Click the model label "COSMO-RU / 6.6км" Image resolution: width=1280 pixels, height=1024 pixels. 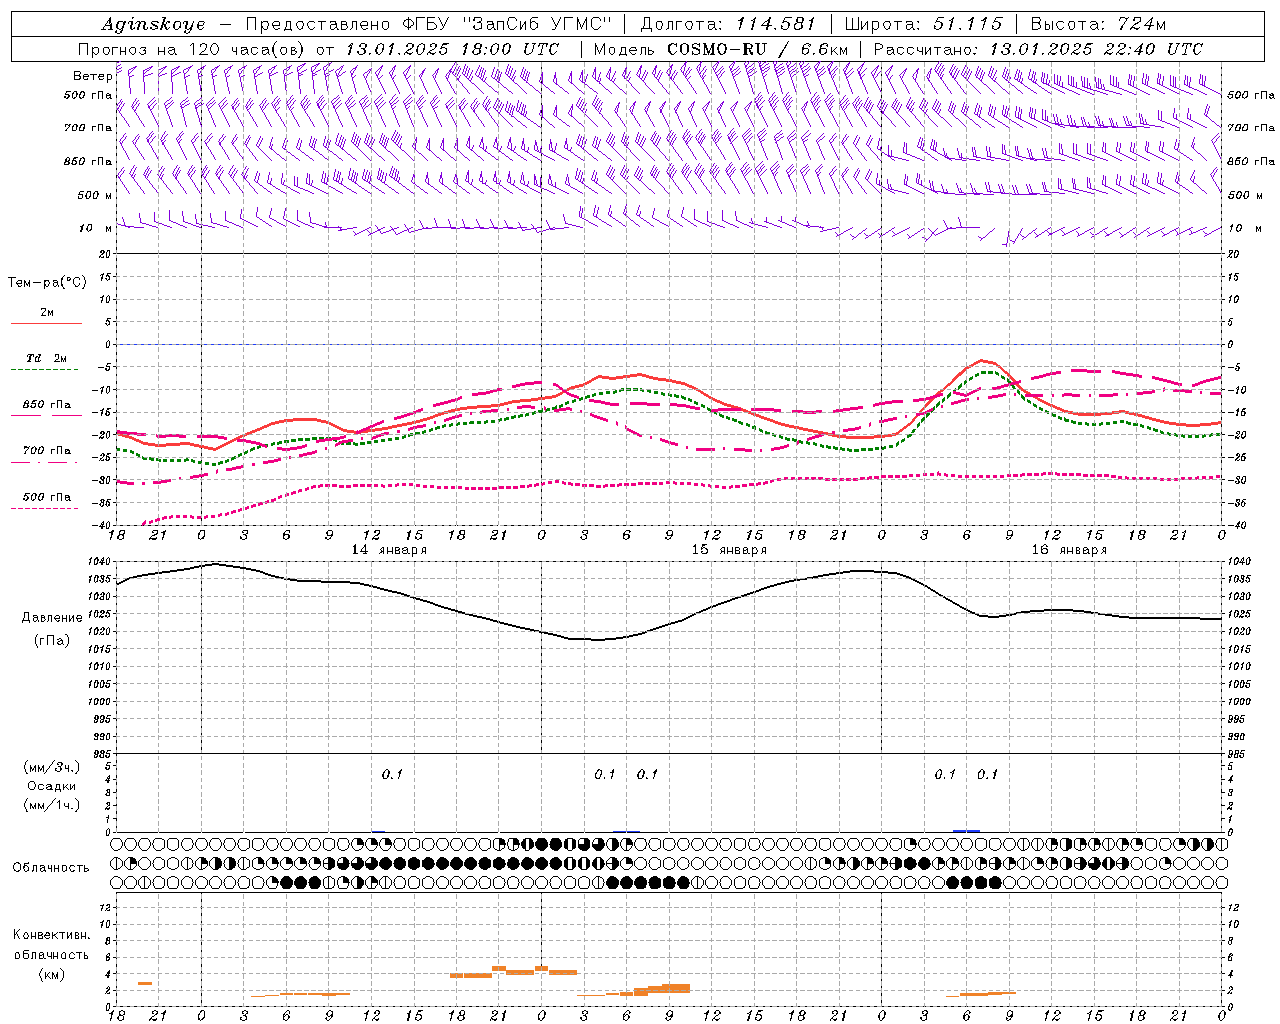tap(758, 49)
